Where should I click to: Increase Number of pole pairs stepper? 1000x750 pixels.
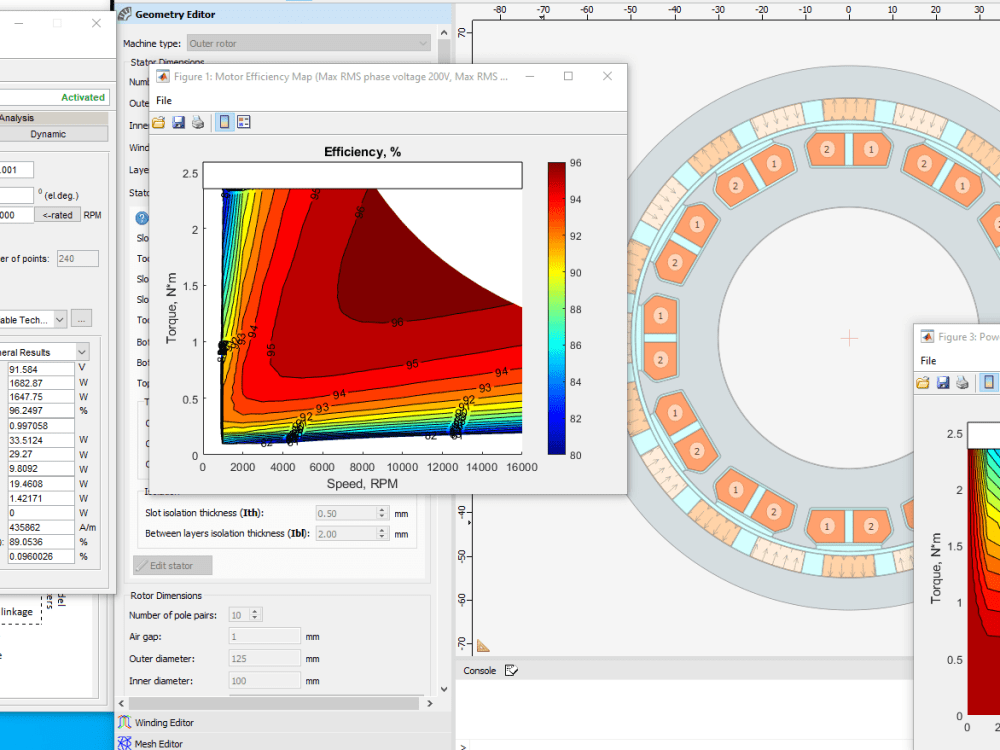[x=253, y=611]
